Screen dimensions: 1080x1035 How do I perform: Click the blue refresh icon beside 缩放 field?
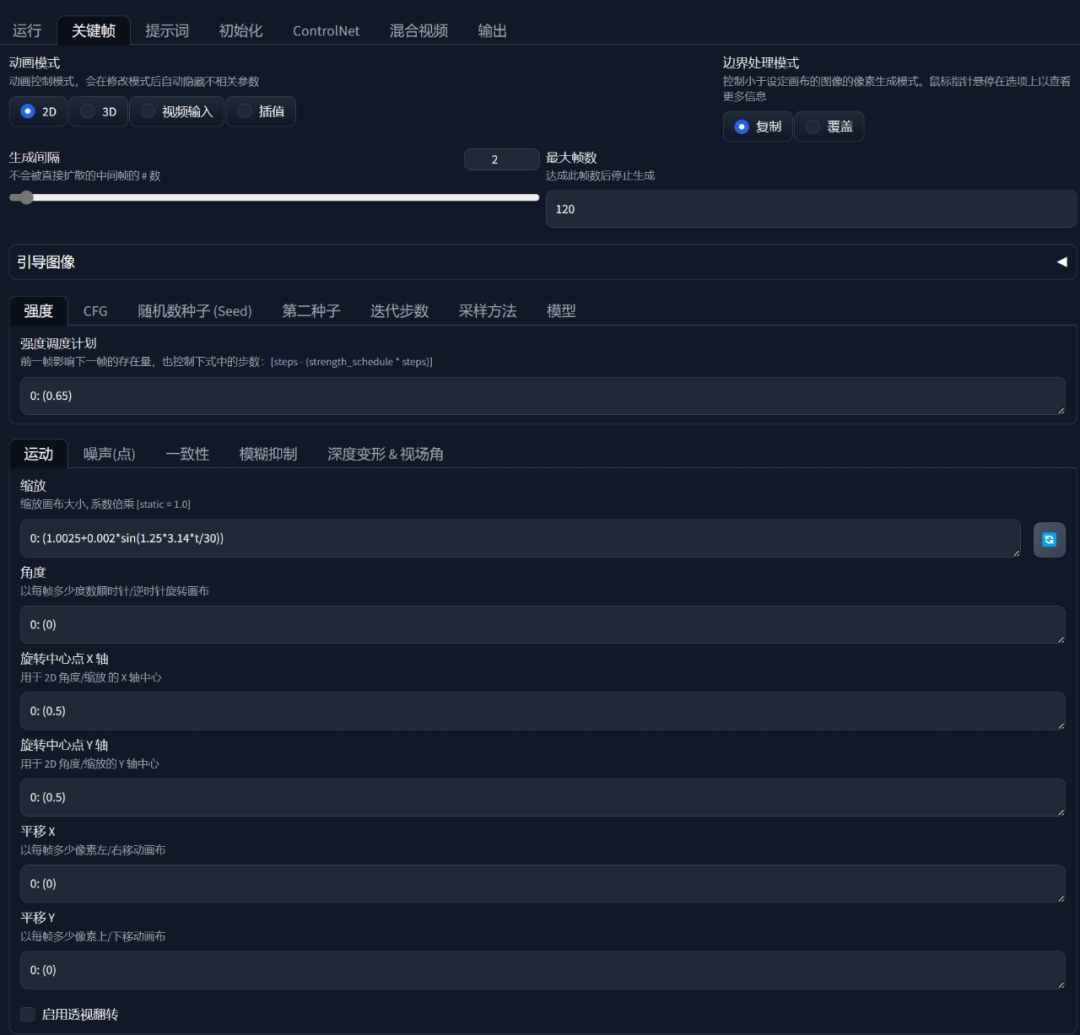click(1049, 539)
